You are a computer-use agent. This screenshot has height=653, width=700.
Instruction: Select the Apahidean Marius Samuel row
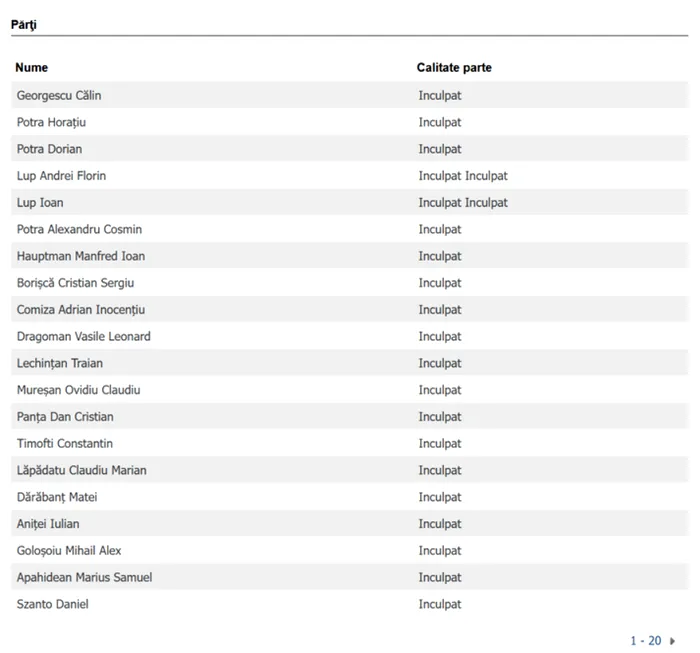pos(85,578)
